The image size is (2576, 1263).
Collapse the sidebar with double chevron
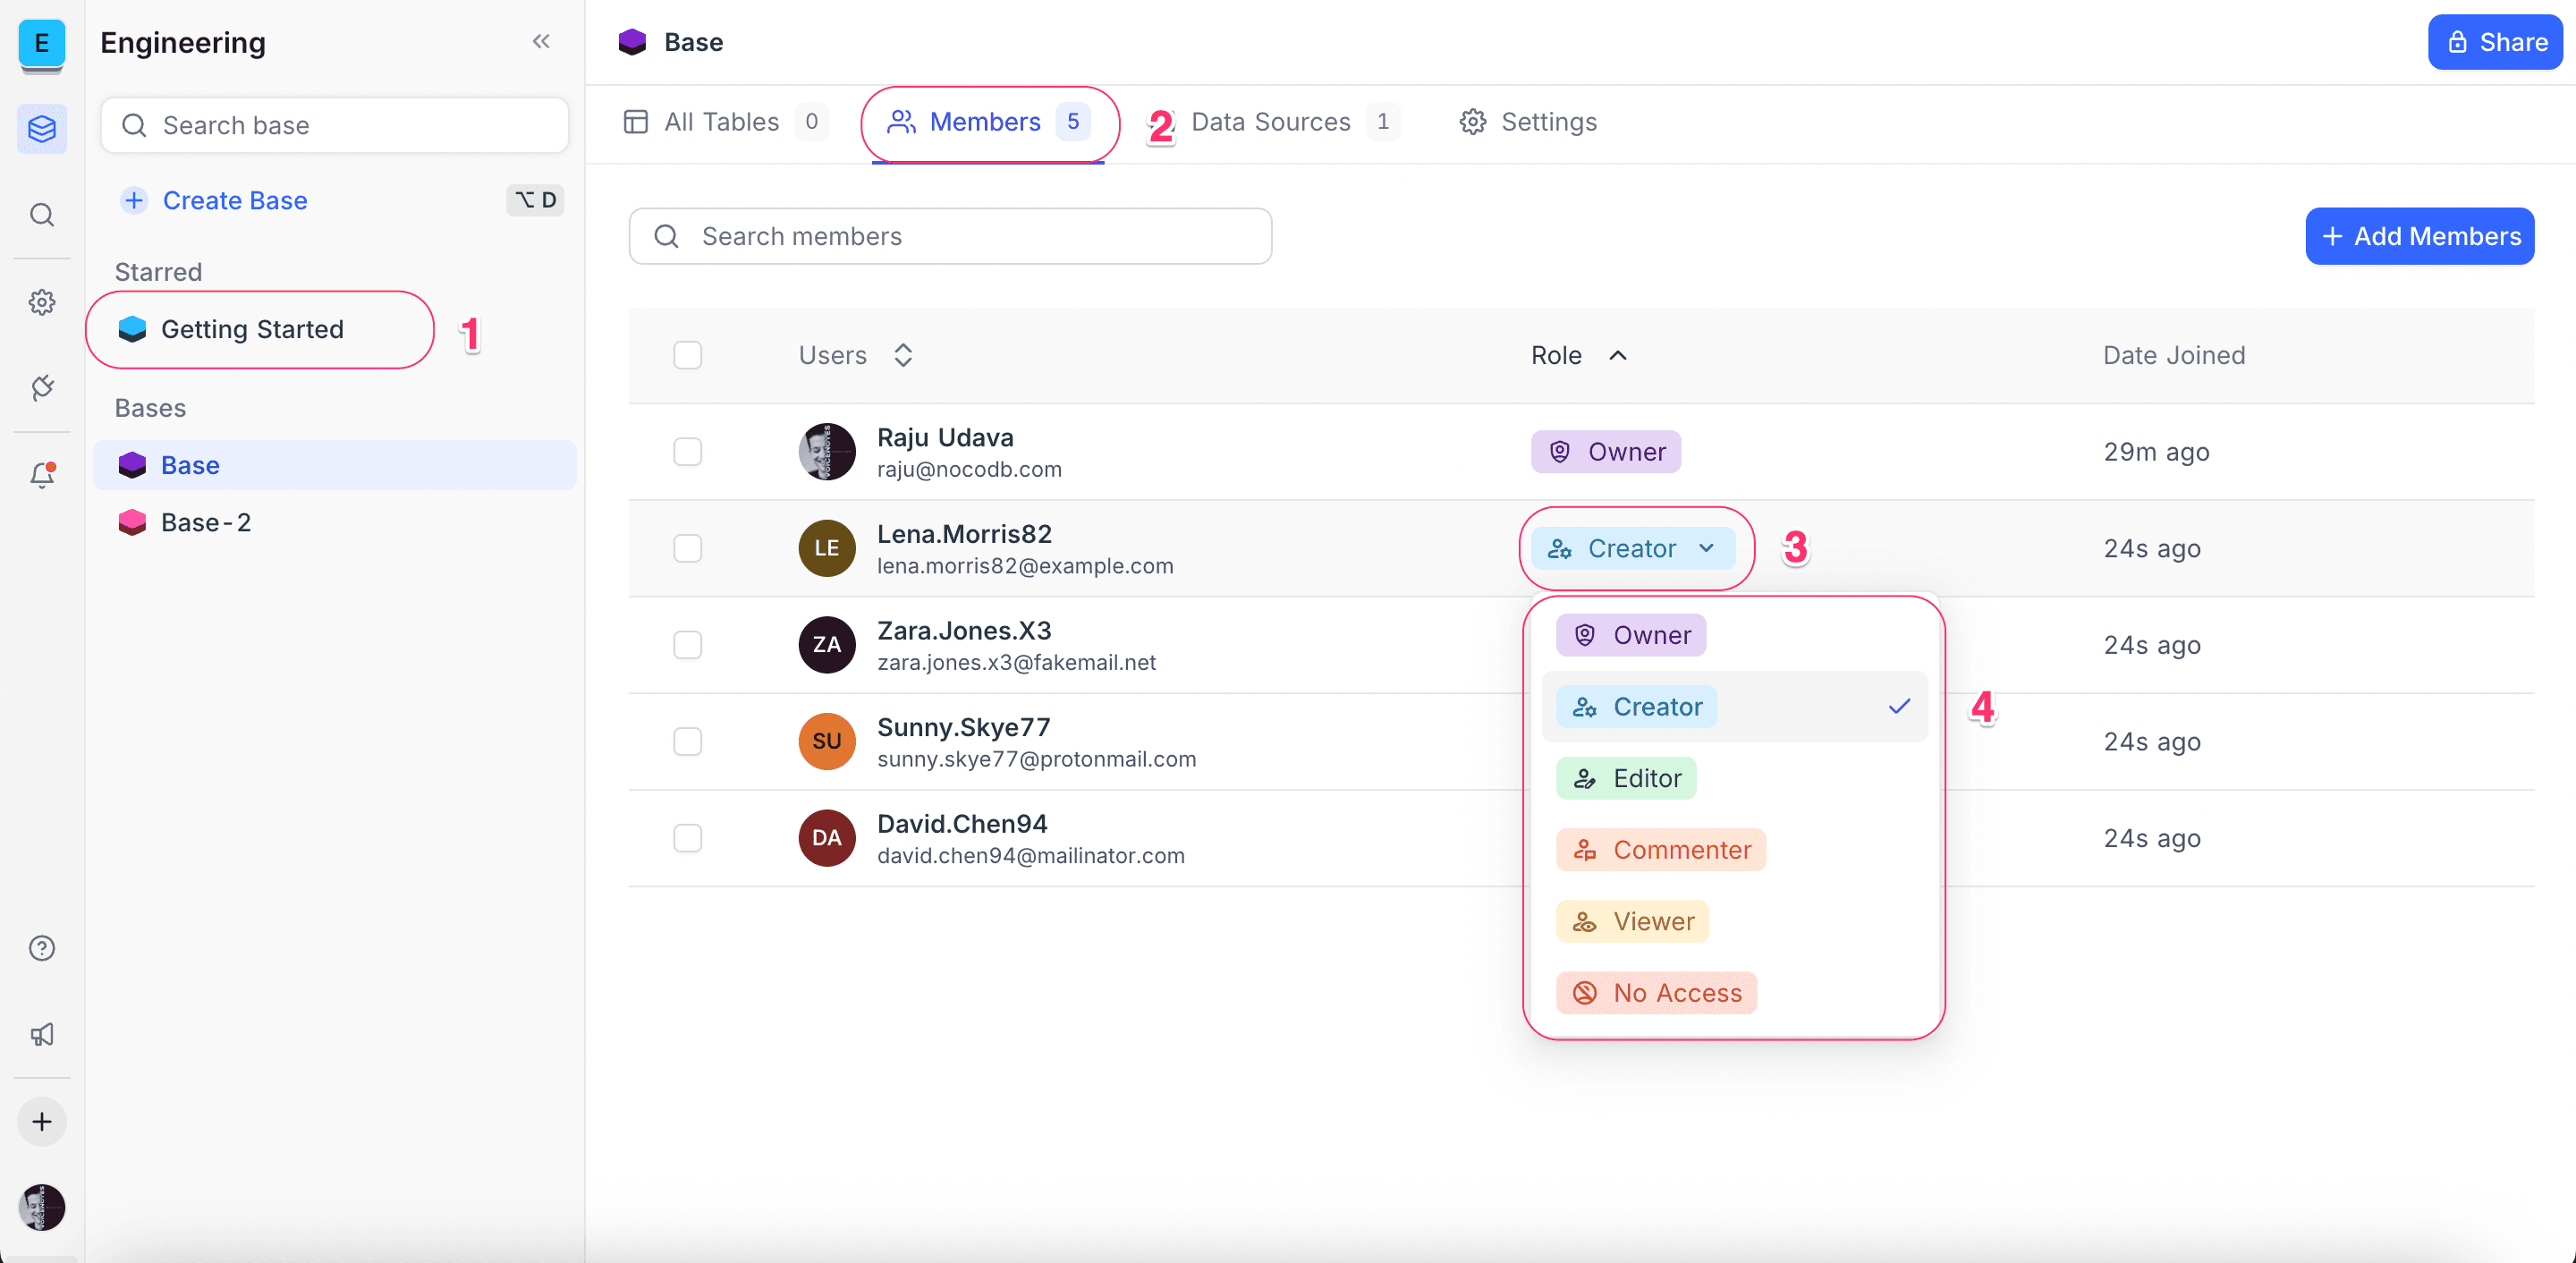click(541, 42)
